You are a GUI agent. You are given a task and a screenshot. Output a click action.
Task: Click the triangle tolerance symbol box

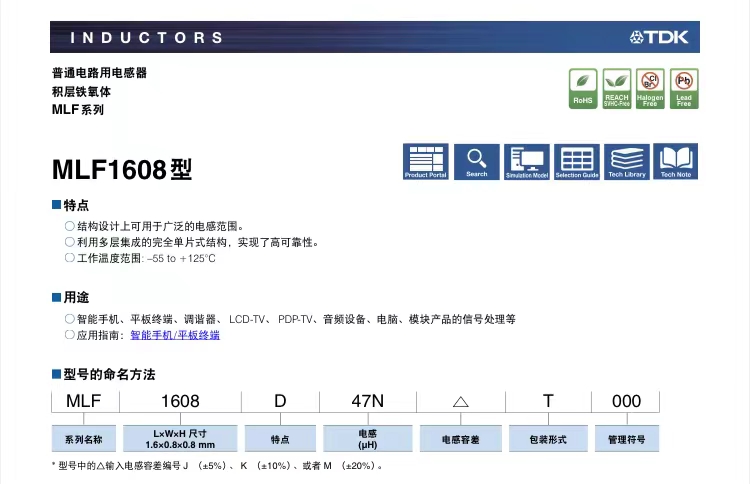tap(461, 401)
